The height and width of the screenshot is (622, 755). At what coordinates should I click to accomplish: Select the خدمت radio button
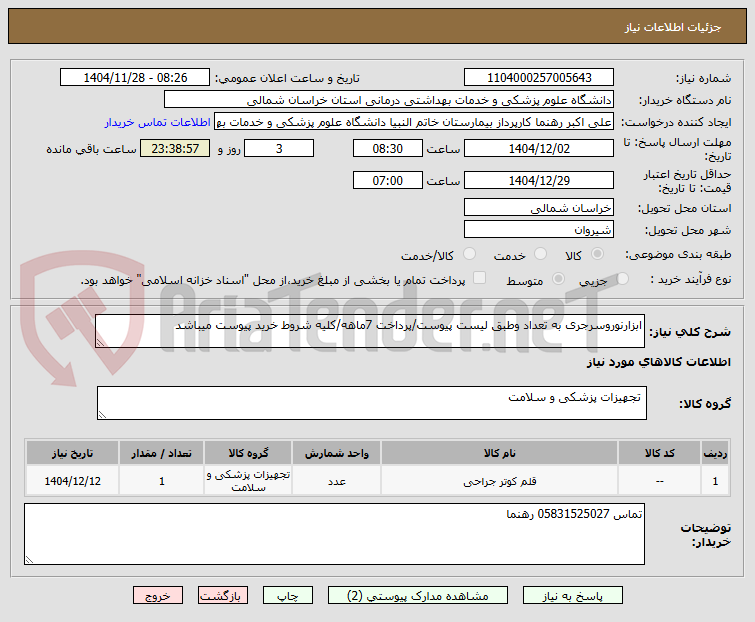click(x=540, y=254)
